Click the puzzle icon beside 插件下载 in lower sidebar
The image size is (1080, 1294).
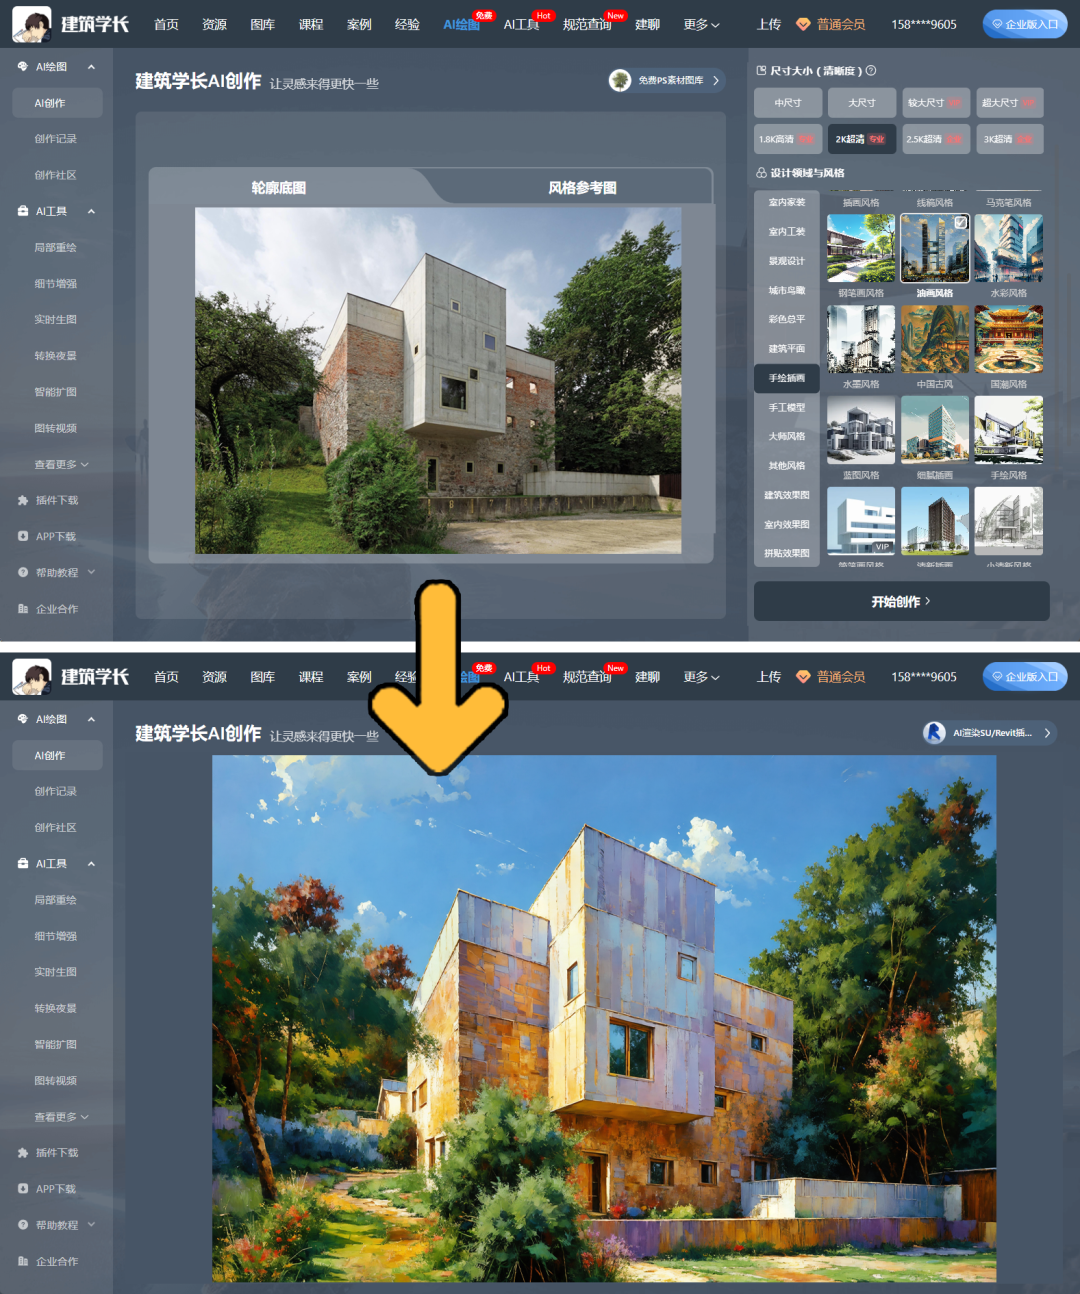click(23, 1153)
